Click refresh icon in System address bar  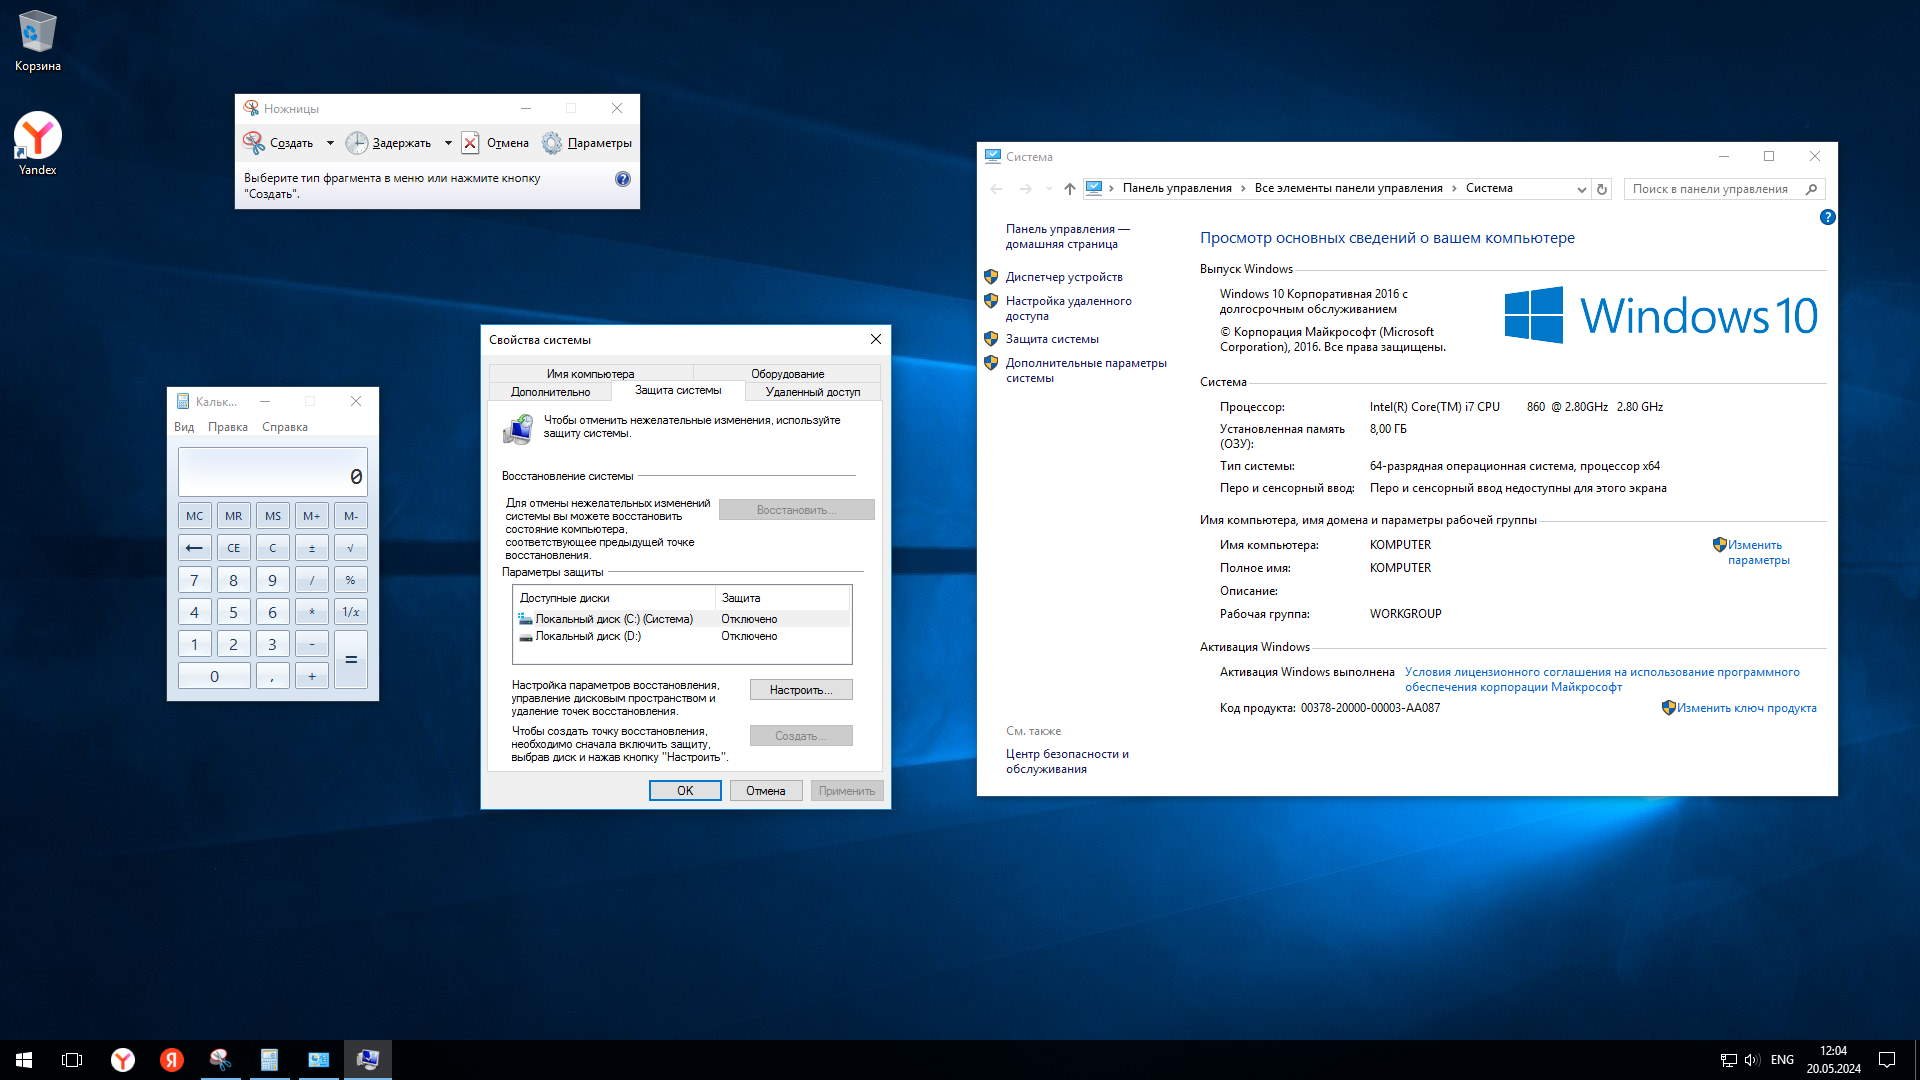tap(1601, 189)
